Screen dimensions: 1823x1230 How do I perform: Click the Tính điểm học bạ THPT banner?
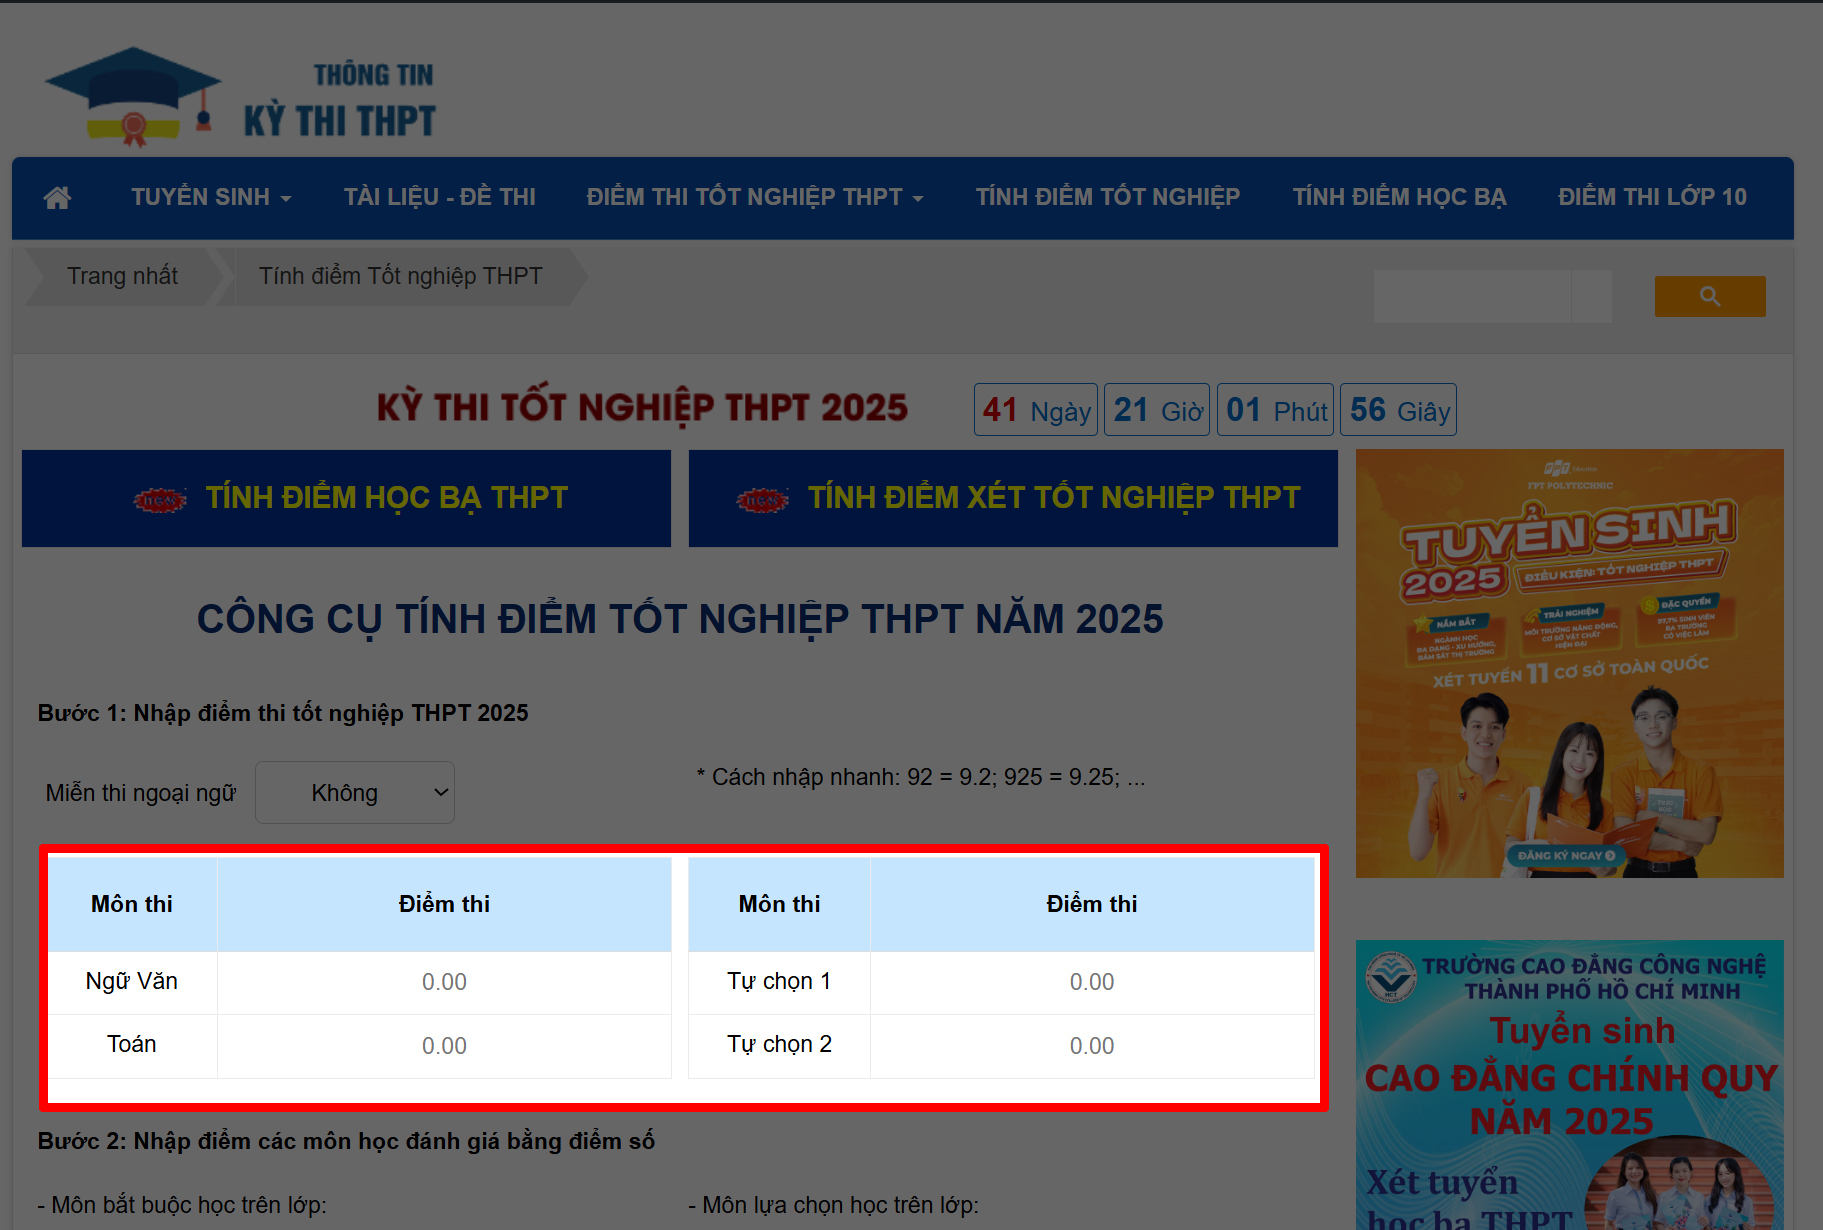point(346,498)
